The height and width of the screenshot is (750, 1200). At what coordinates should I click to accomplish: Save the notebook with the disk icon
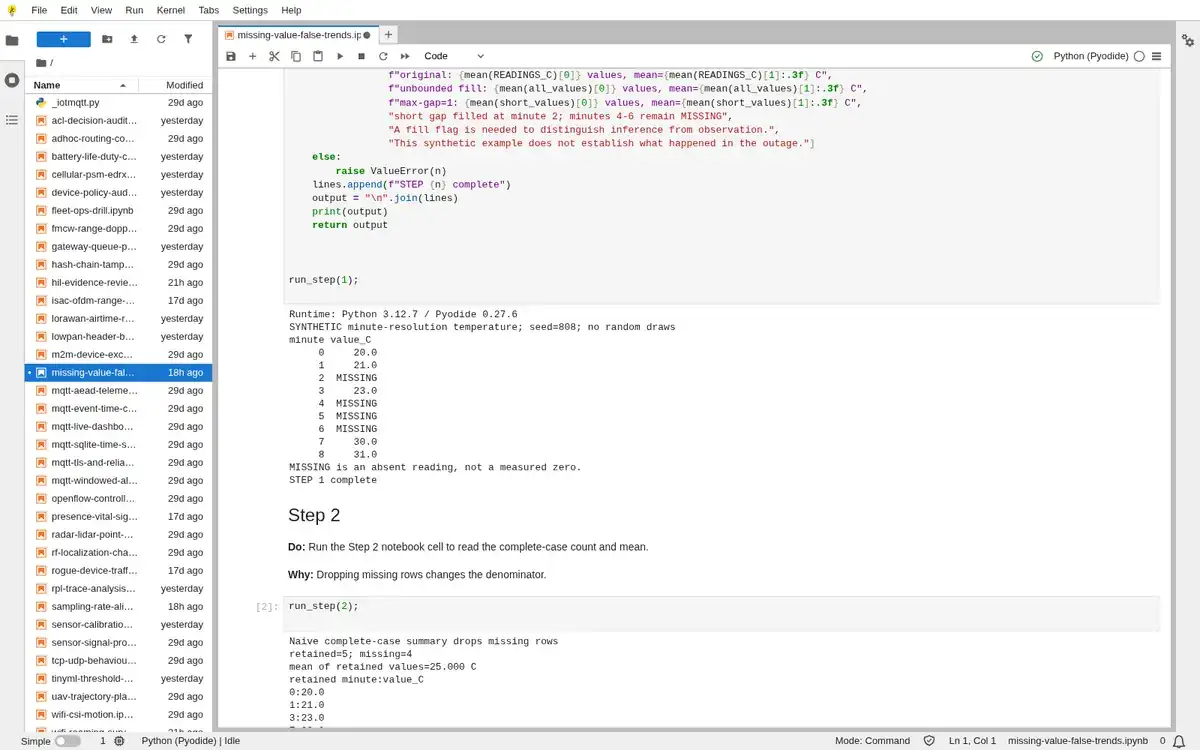pyautogui.click(x=231, y=56)
